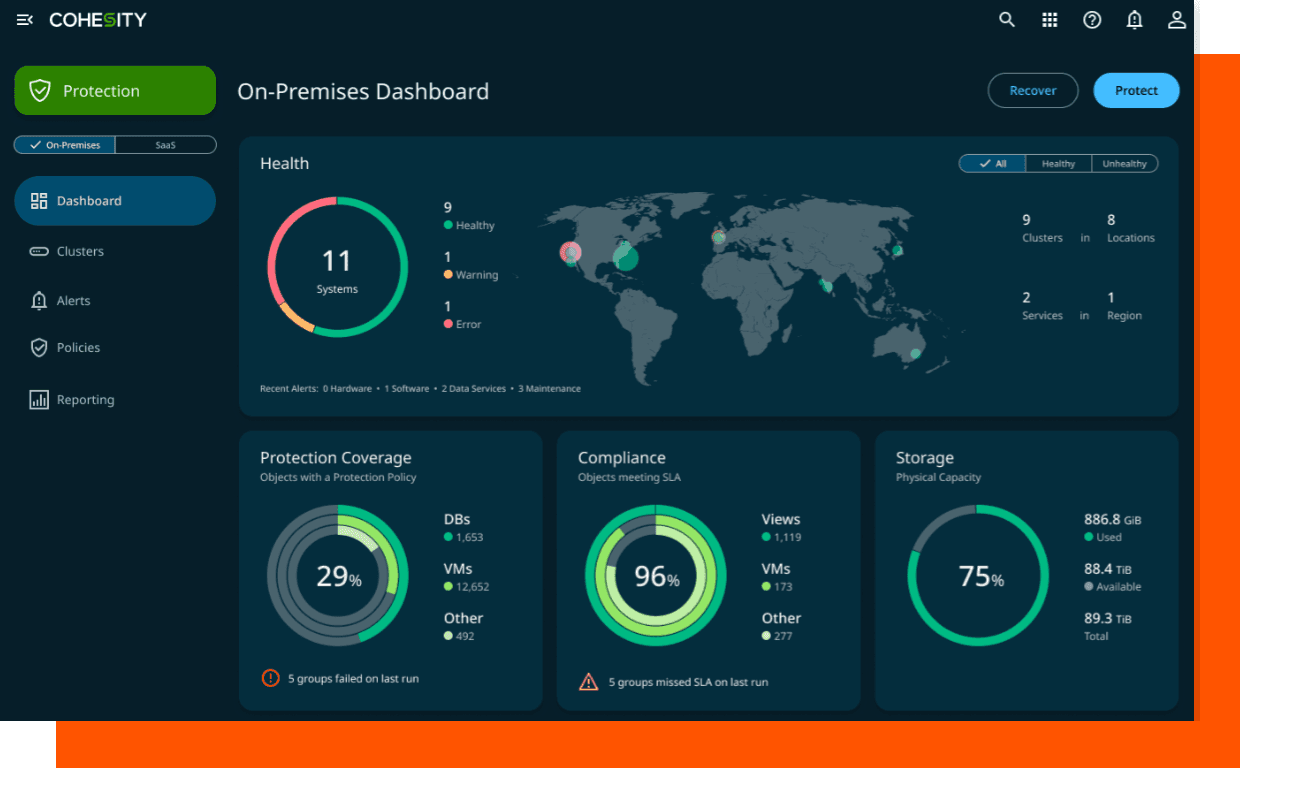
Task: Select the red error marker on the map
Action: pos(570,252)
